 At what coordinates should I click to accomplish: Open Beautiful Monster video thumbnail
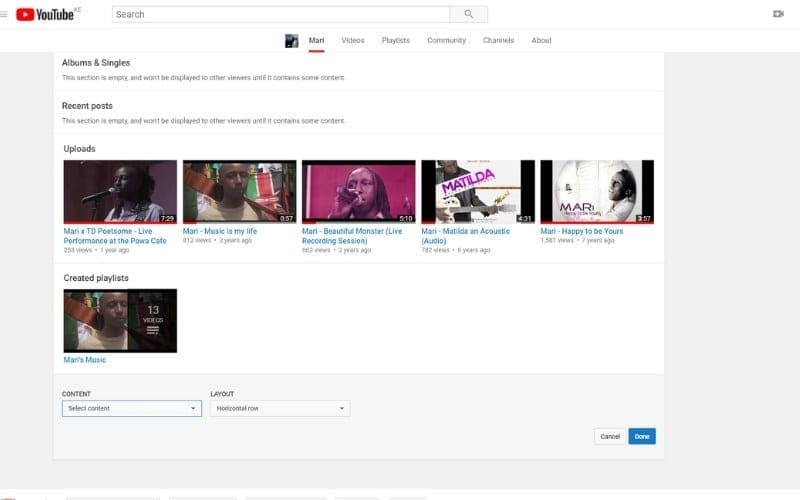pyautogui.click(x=359, y=191)
